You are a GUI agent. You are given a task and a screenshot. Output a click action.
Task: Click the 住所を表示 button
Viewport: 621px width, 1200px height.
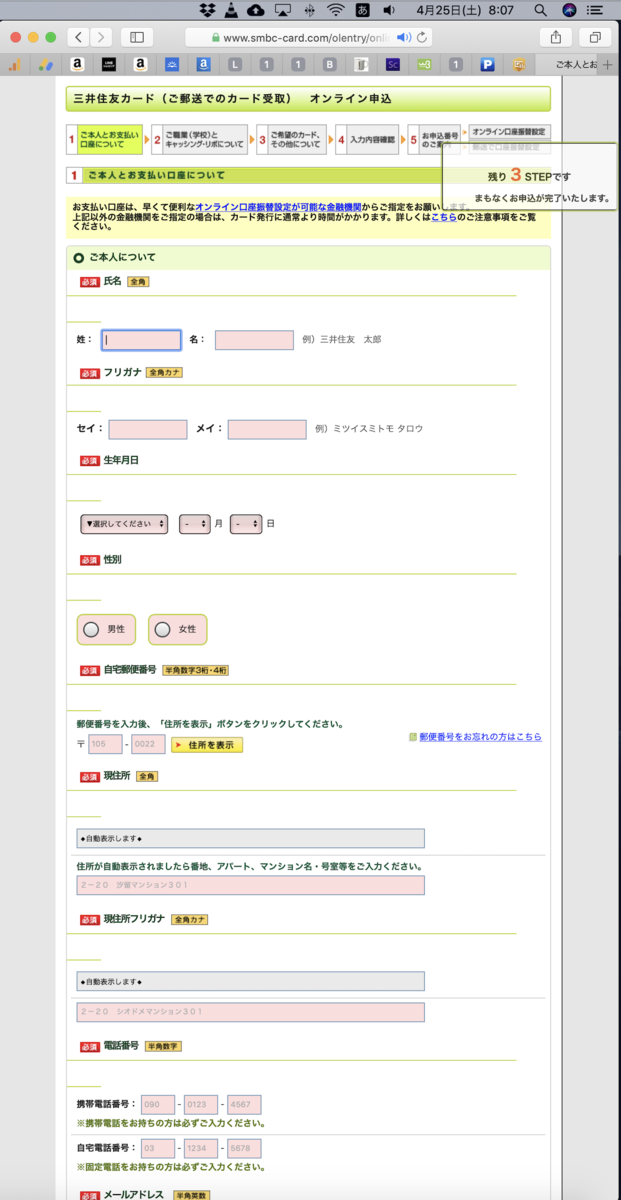coord(207,745)
